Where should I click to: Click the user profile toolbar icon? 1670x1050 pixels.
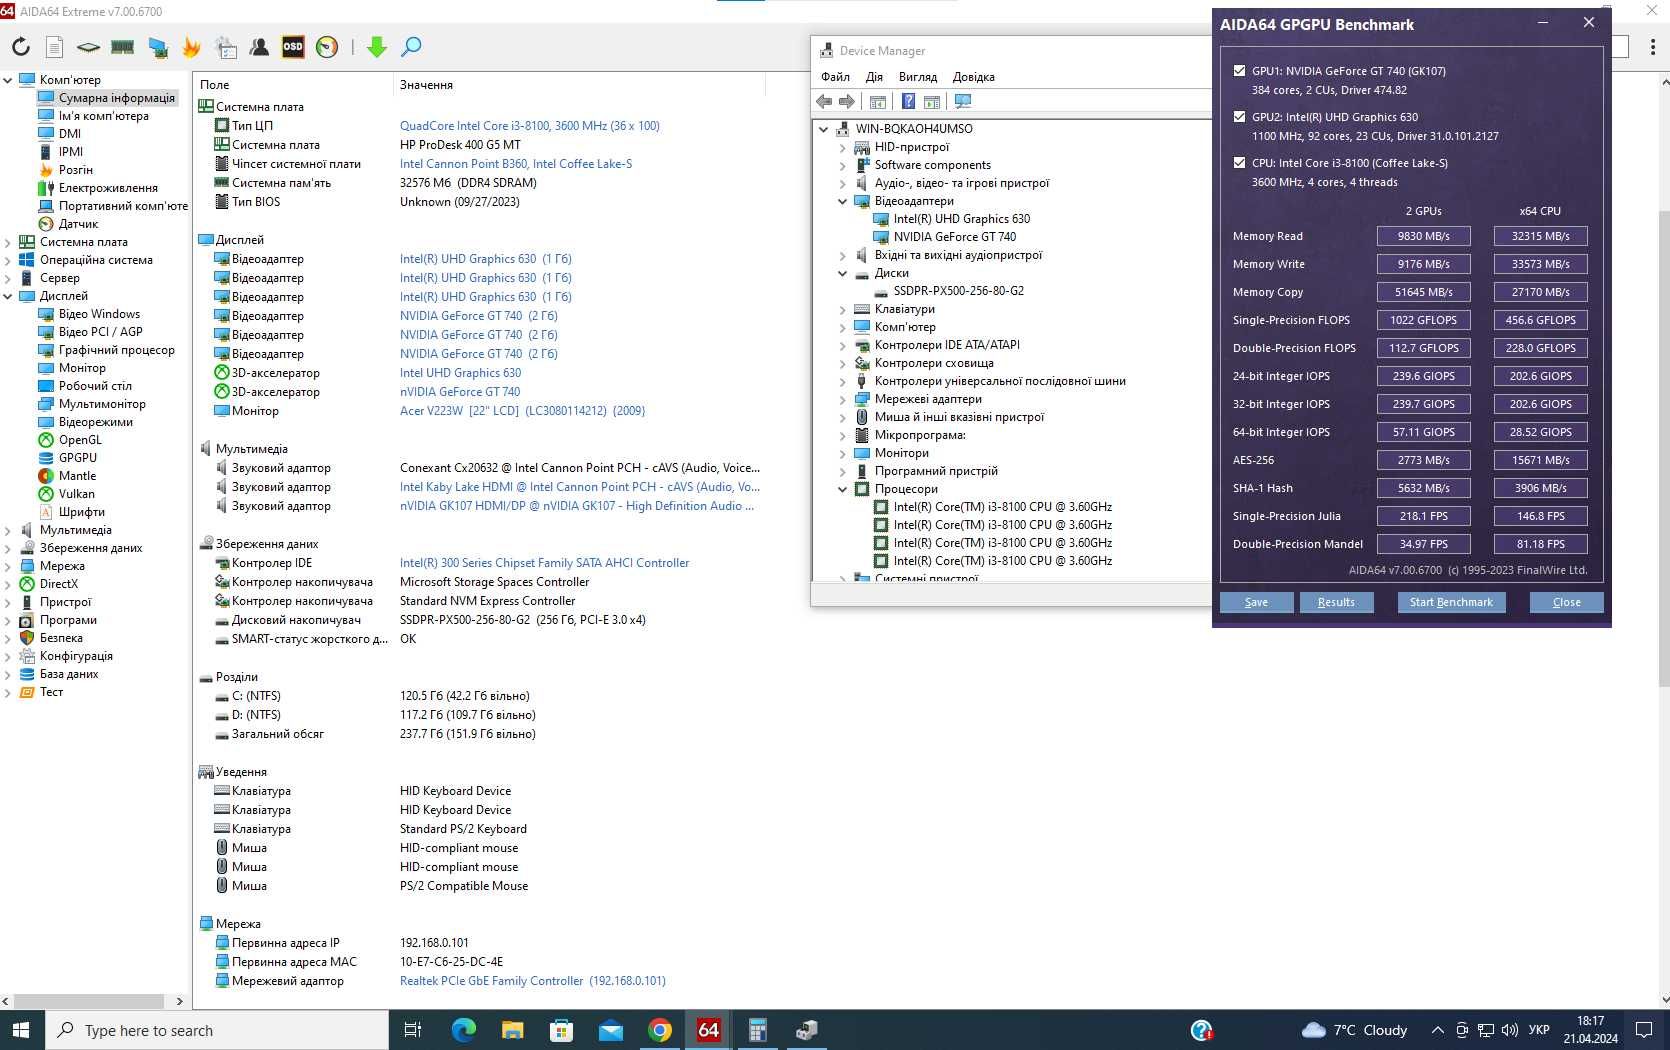(259, 47)
